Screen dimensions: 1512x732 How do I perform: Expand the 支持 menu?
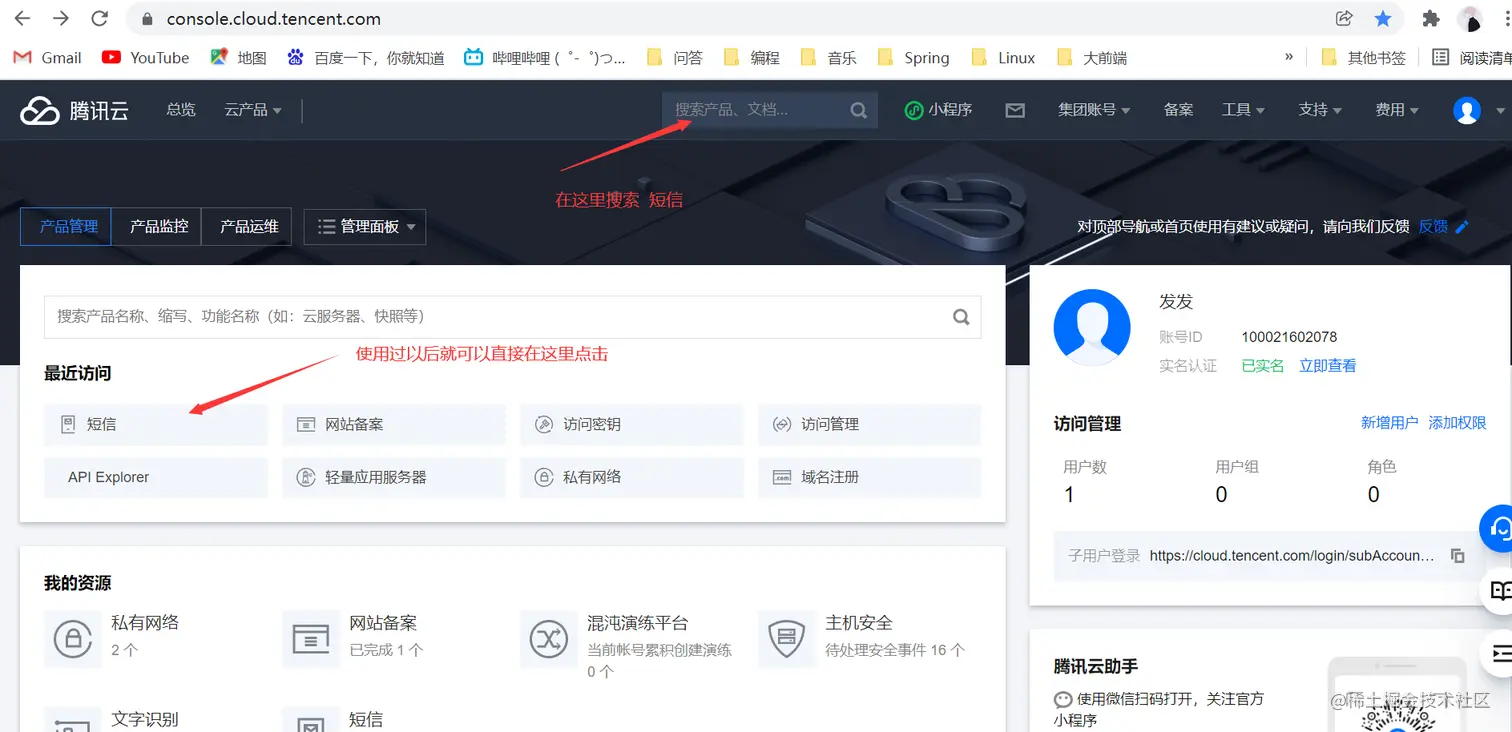[x=1320, y=110]
